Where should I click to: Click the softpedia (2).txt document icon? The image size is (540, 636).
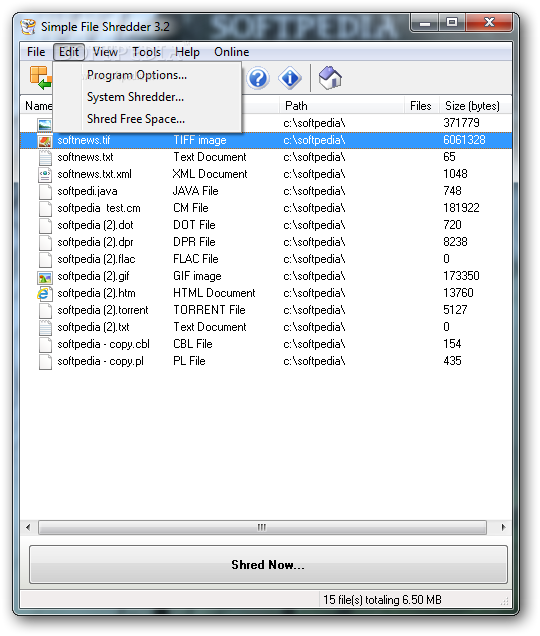45,328
